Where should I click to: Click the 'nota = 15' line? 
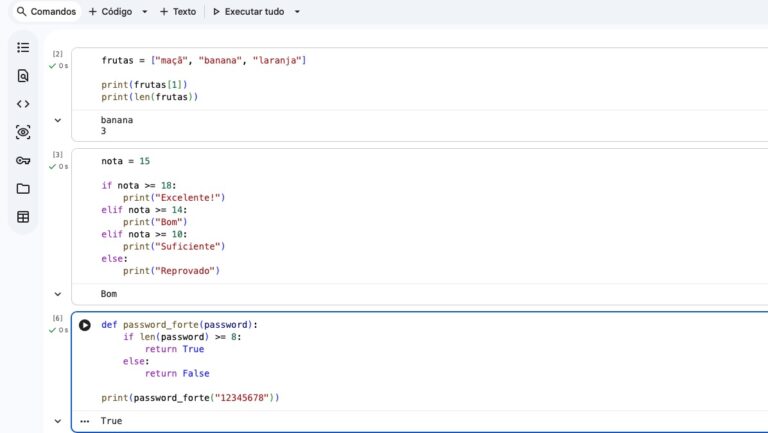click(125, 161)
